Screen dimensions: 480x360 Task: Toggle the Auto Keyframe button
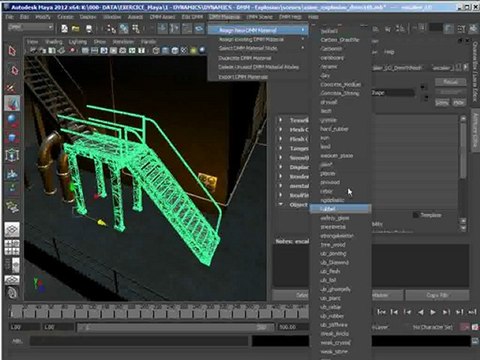point(465,327)
